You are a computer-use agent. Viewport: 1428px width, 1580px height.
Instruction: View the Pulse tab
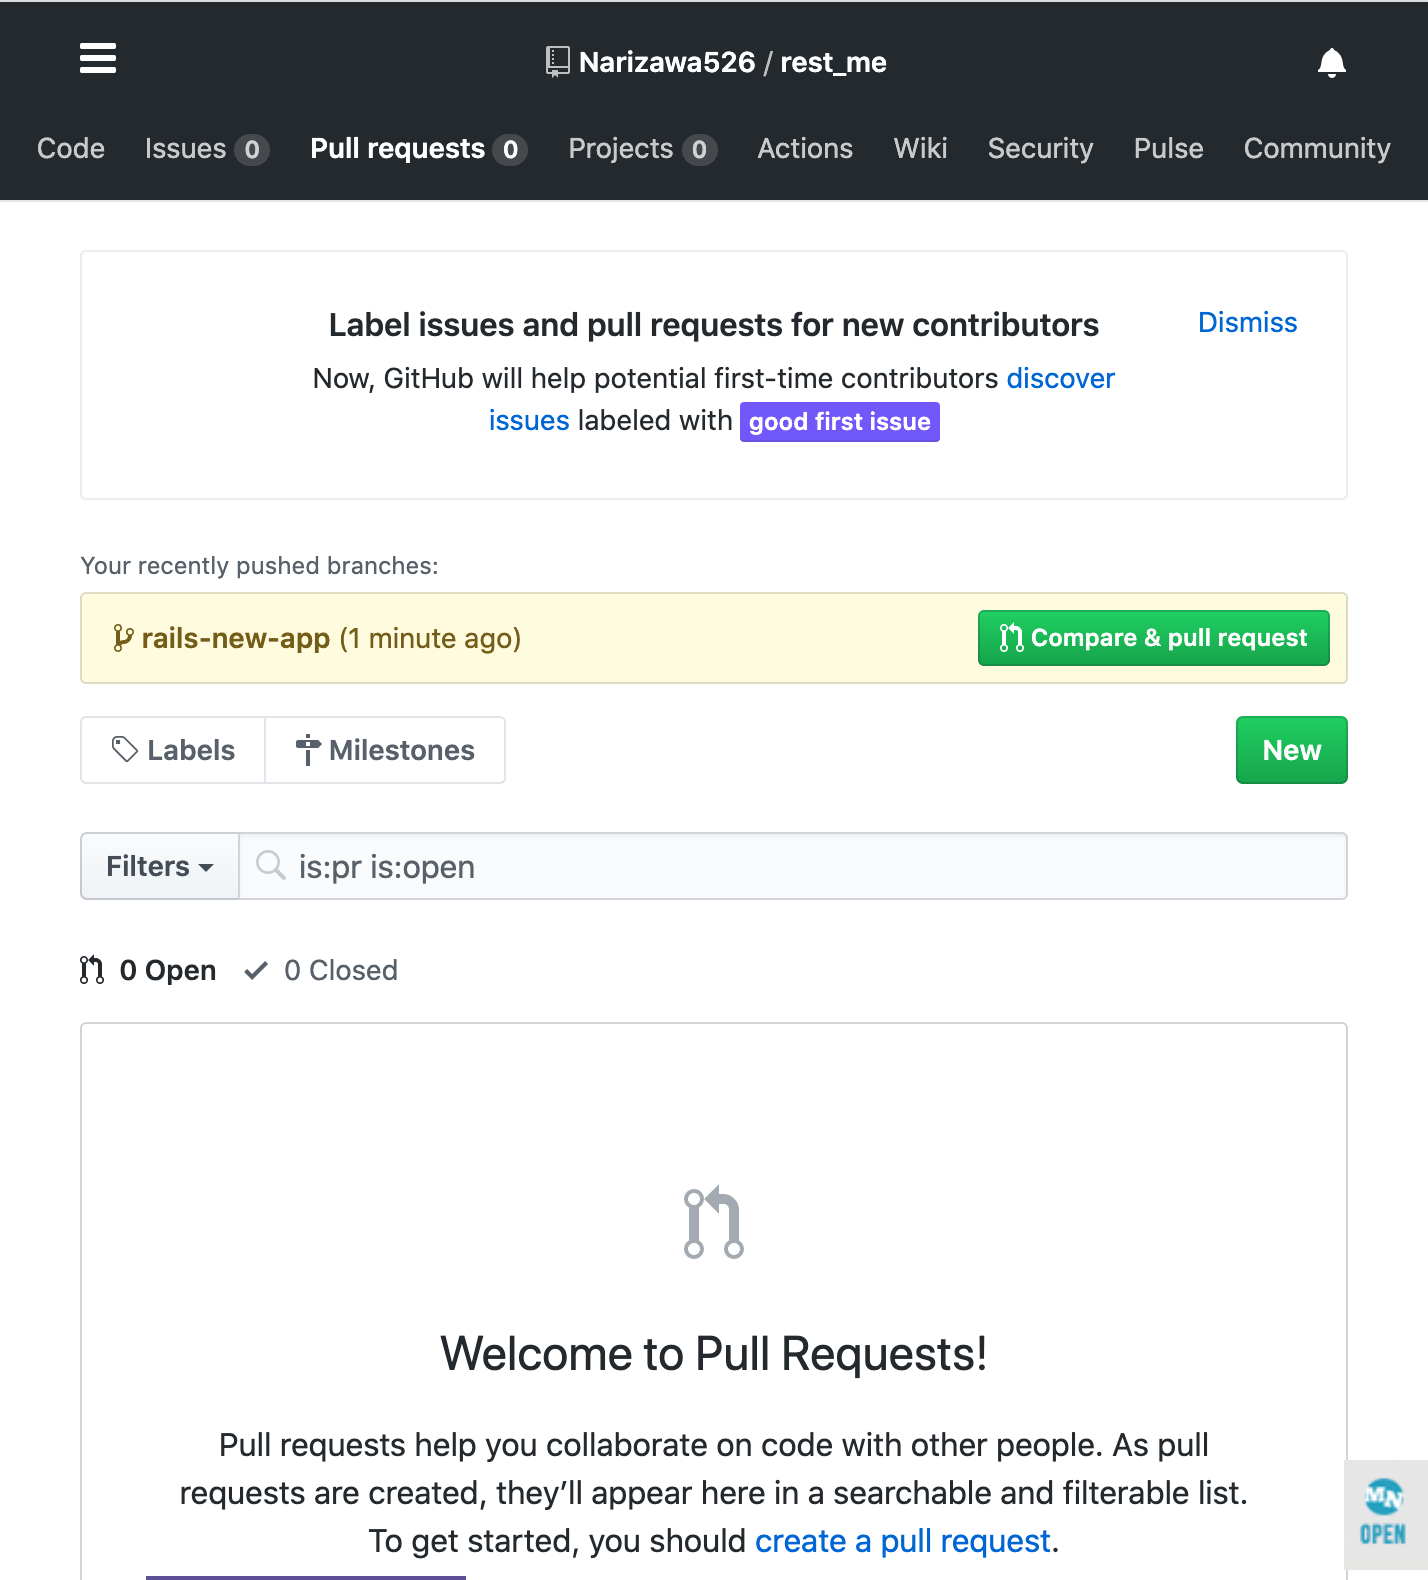[x=1168, y=149]
